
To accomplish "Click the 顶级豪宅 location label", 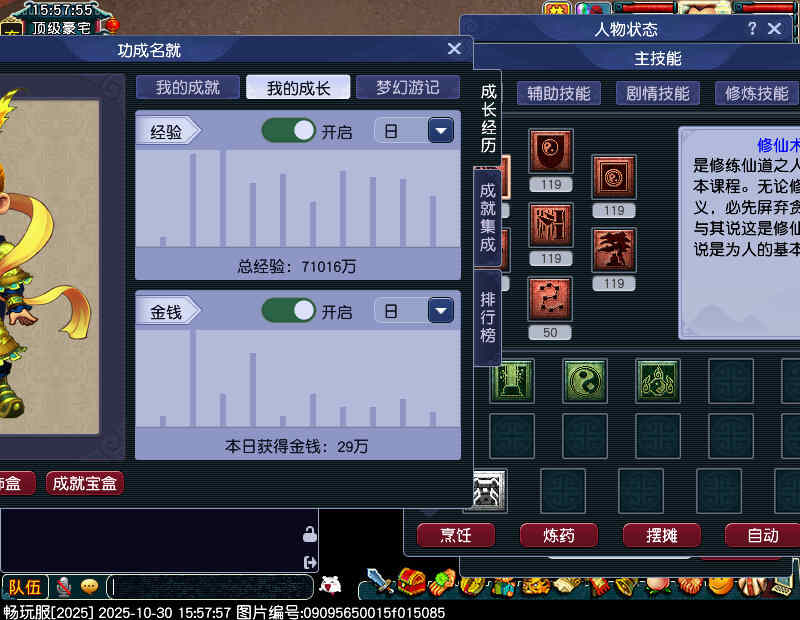I will (61, 27).
